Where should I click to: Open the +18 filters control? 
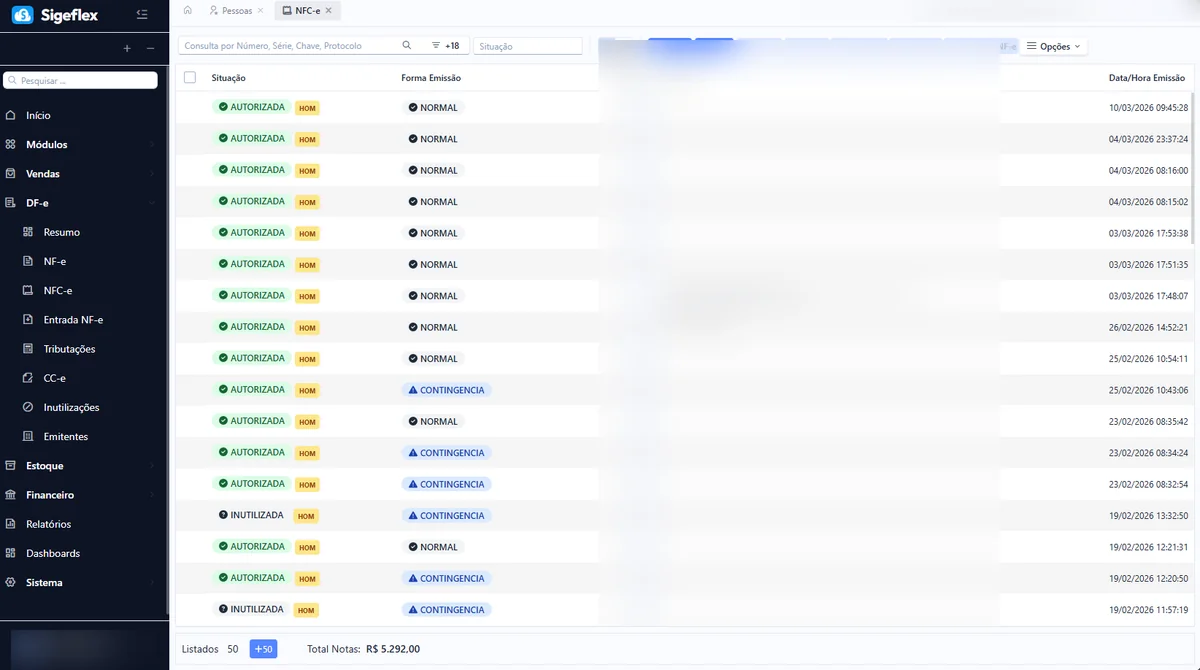[446, 45]
